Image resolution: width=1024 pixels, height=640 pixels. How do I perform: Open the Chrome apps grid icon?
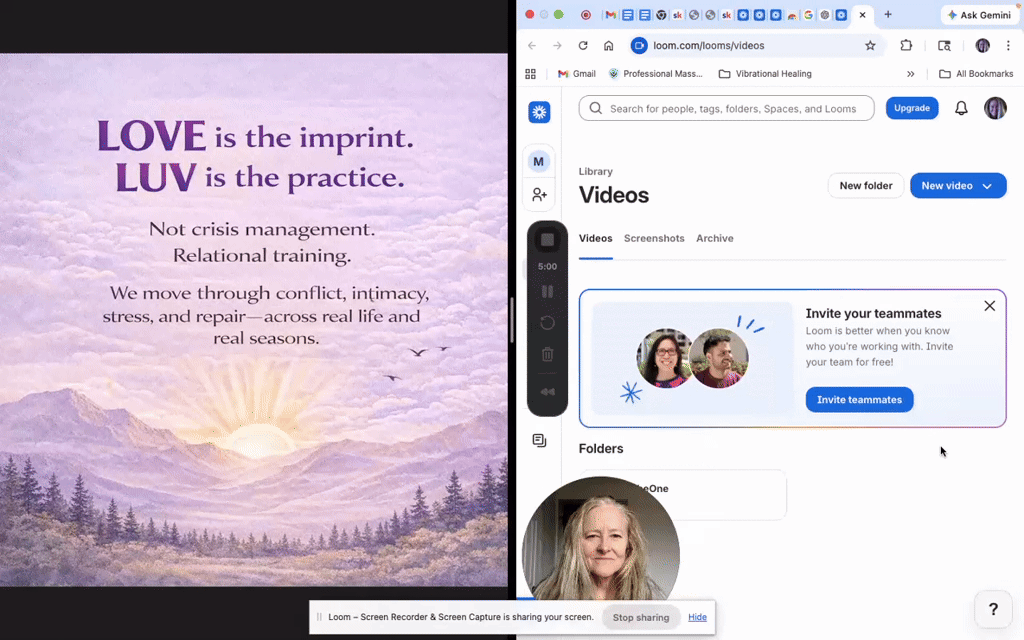530,74
